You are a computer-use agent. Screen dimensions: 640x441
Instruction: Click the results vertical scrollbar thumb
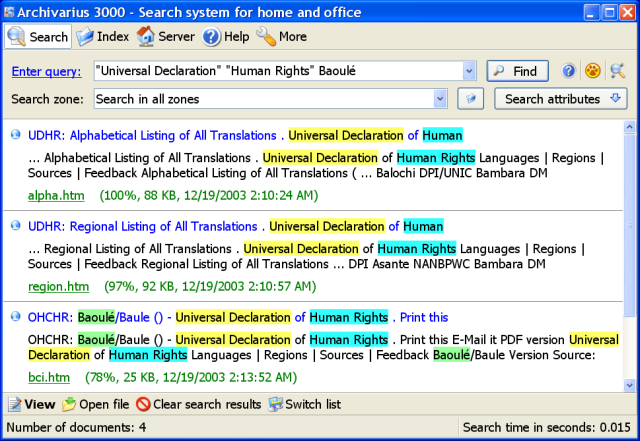pyautogui.click(x=629, y=225)
